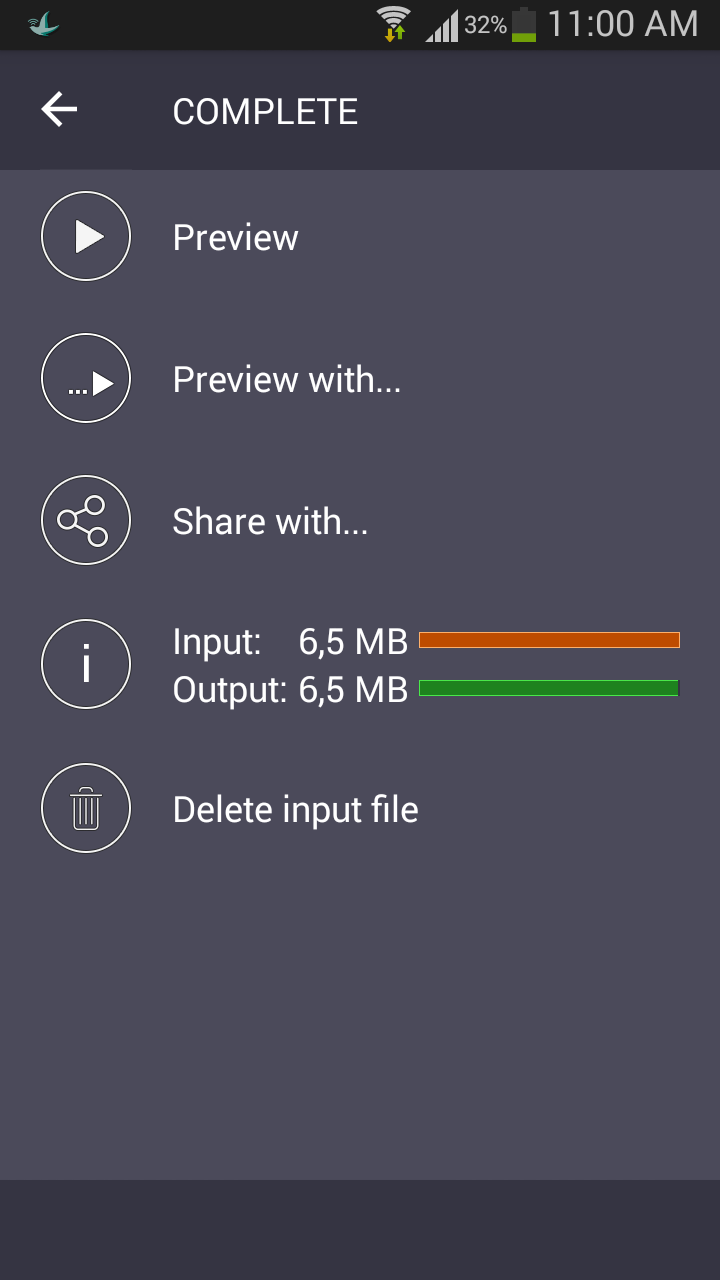
Task: Tap the trash can delete icon
Action: pyautogui.click(x=86, y=809)
